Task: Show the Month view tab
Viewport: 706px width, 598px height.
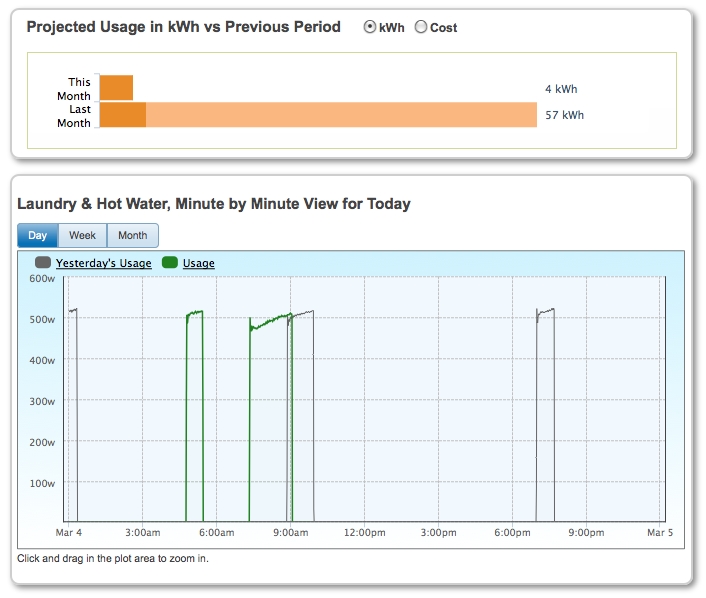Action: [132, 236]
